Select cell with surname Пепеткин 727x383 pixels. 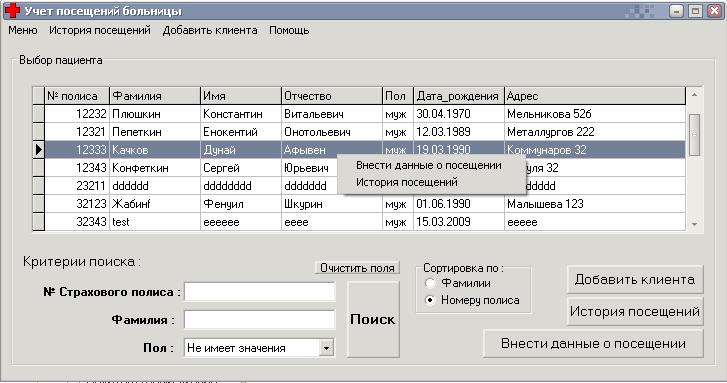click(x=155, y=132)
